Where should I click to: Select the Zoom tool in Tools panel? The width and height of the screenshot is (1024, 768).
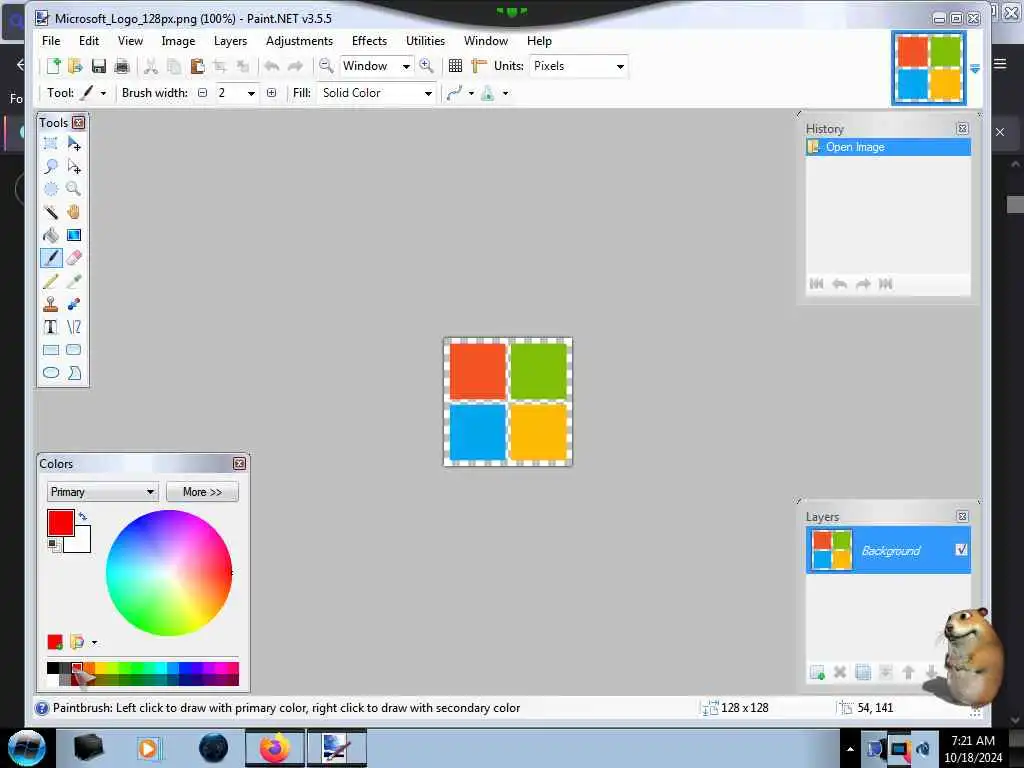pos(74,189)
